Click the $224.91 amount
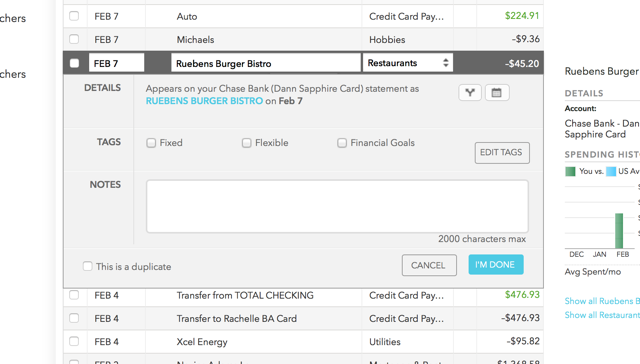The image size is (640, 364). (522, 16)
